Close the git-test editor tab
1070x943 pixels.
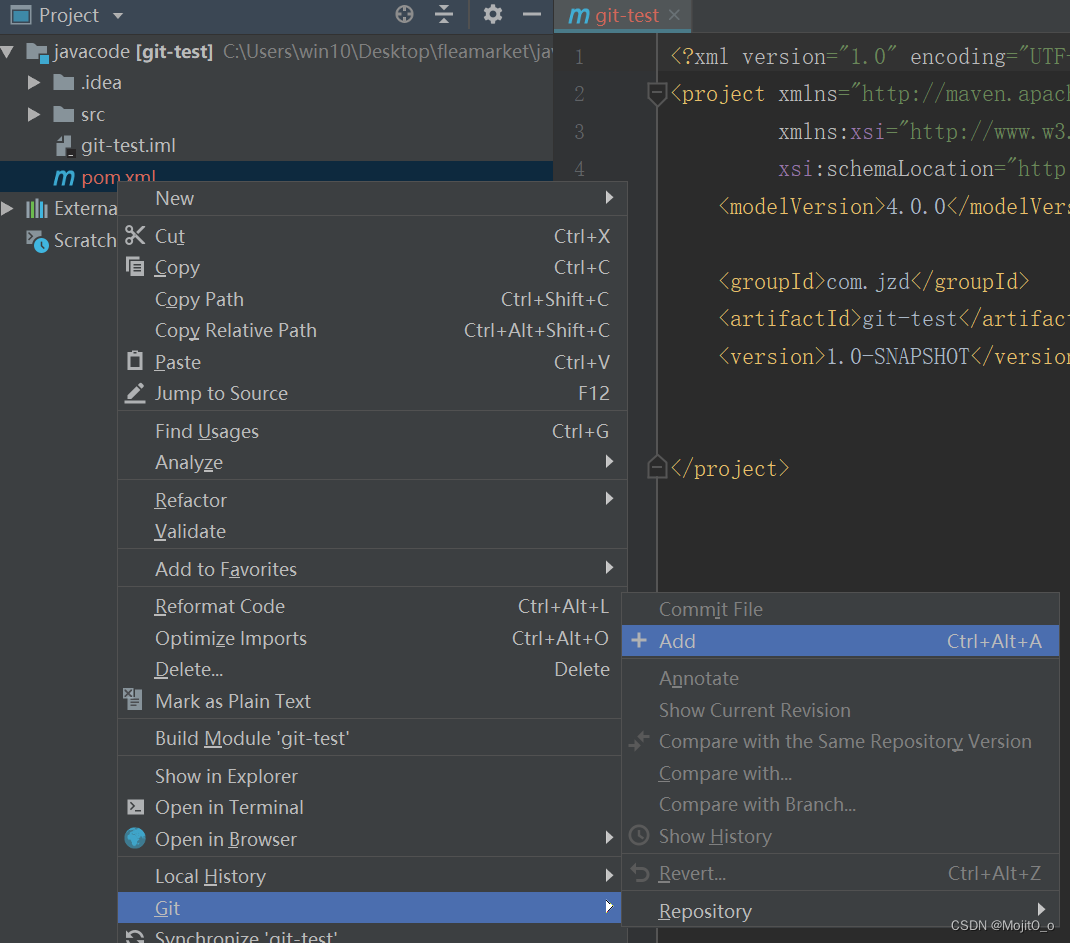(x=674, y=15)
